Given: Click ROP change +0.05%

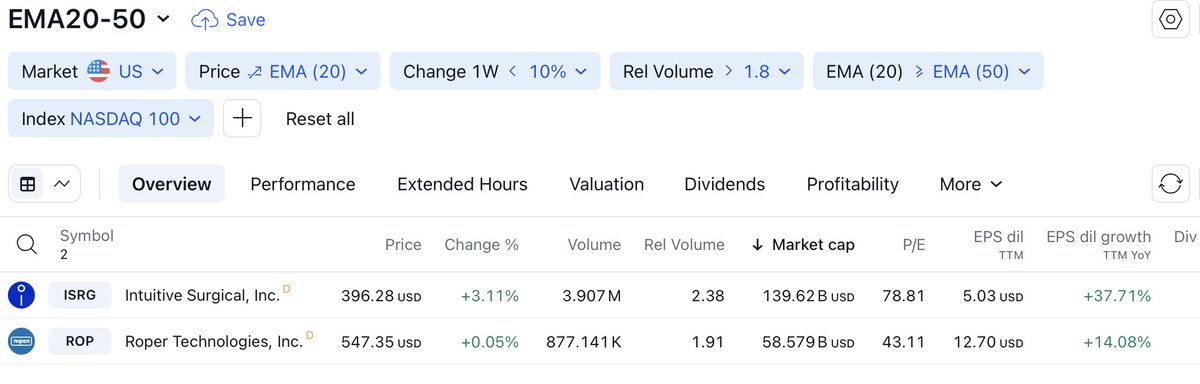Looking at the screenshot, I should point(490,342).
